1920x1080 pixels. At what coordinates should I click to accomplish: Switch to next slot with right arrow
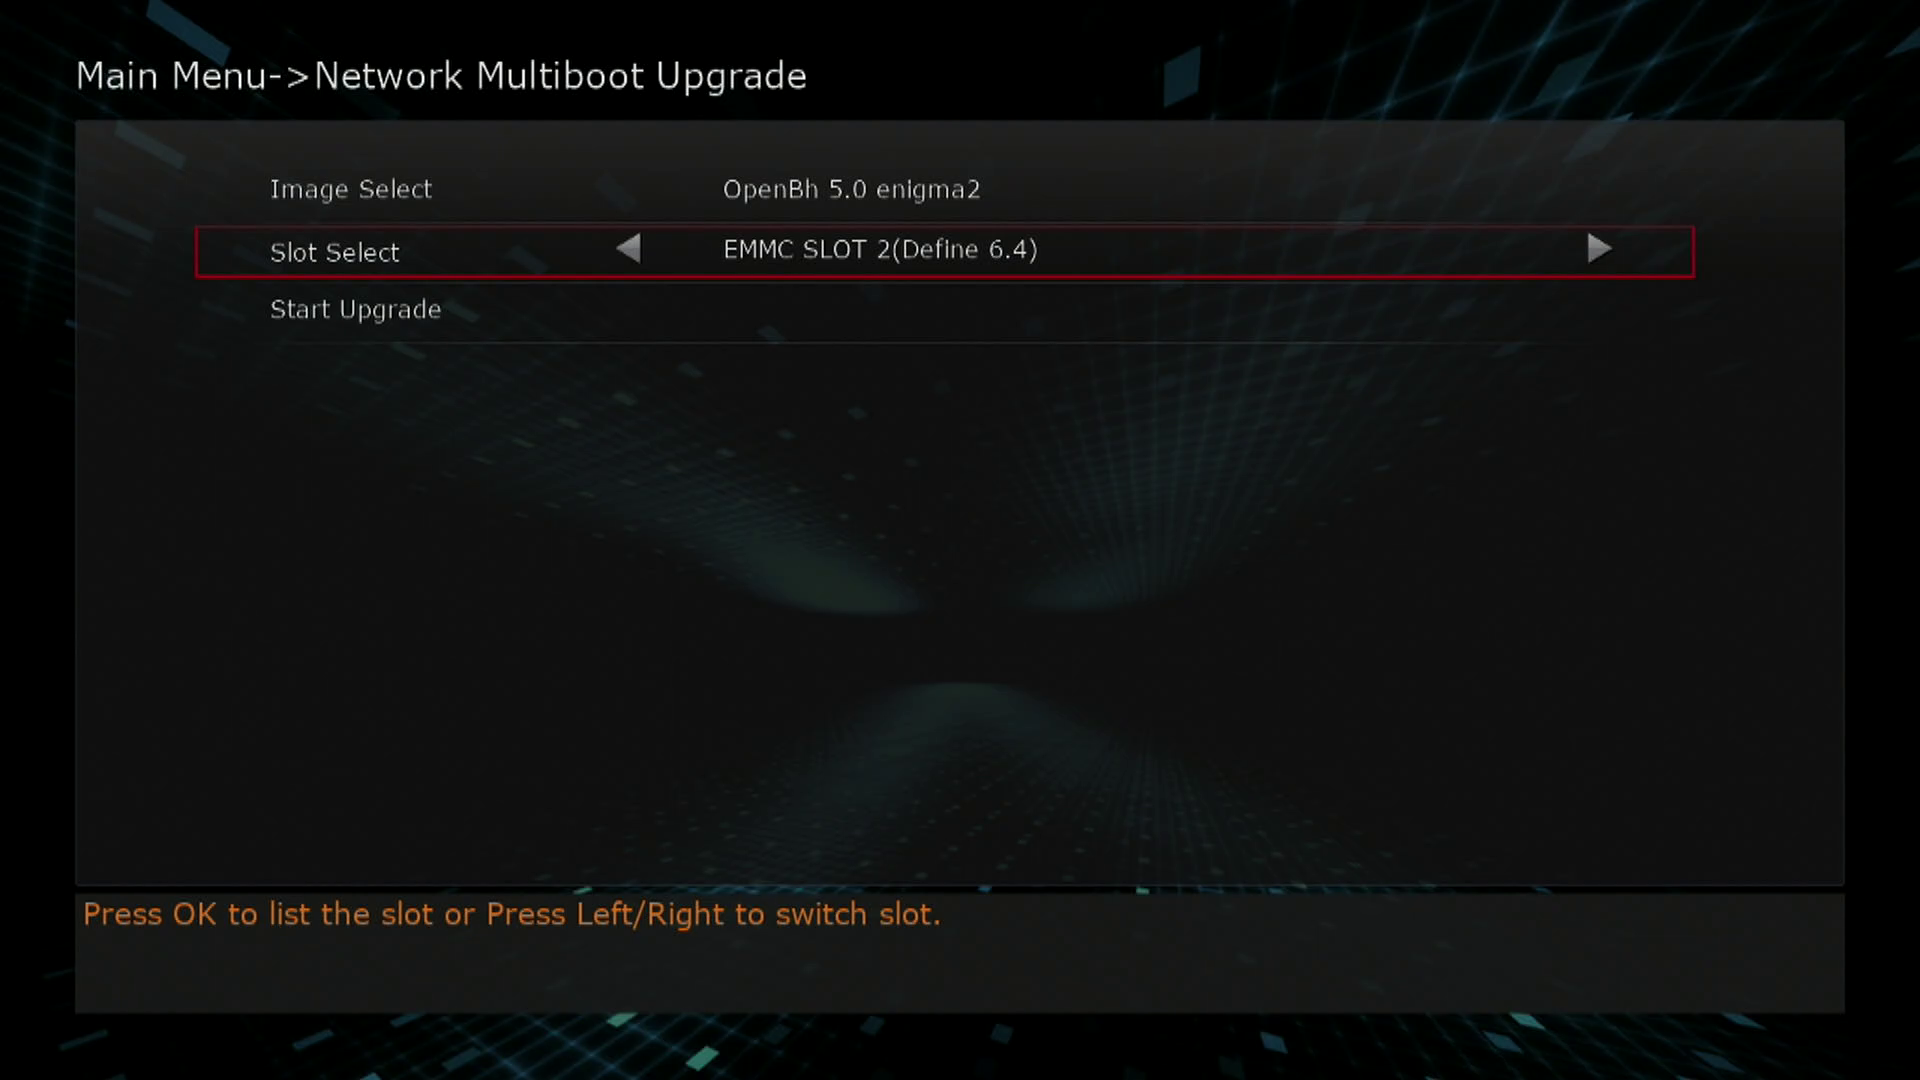pos(1599,248)
